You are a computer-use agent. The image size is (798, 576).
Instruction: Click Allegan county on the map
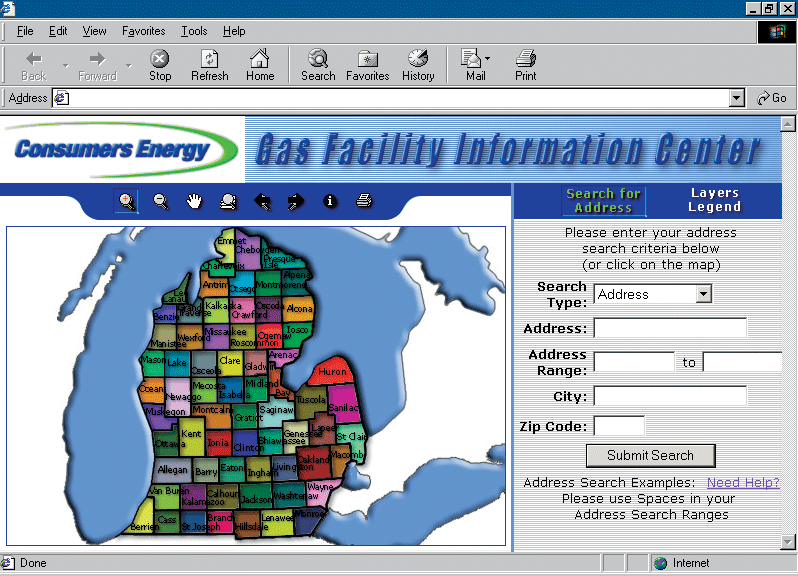172,470
